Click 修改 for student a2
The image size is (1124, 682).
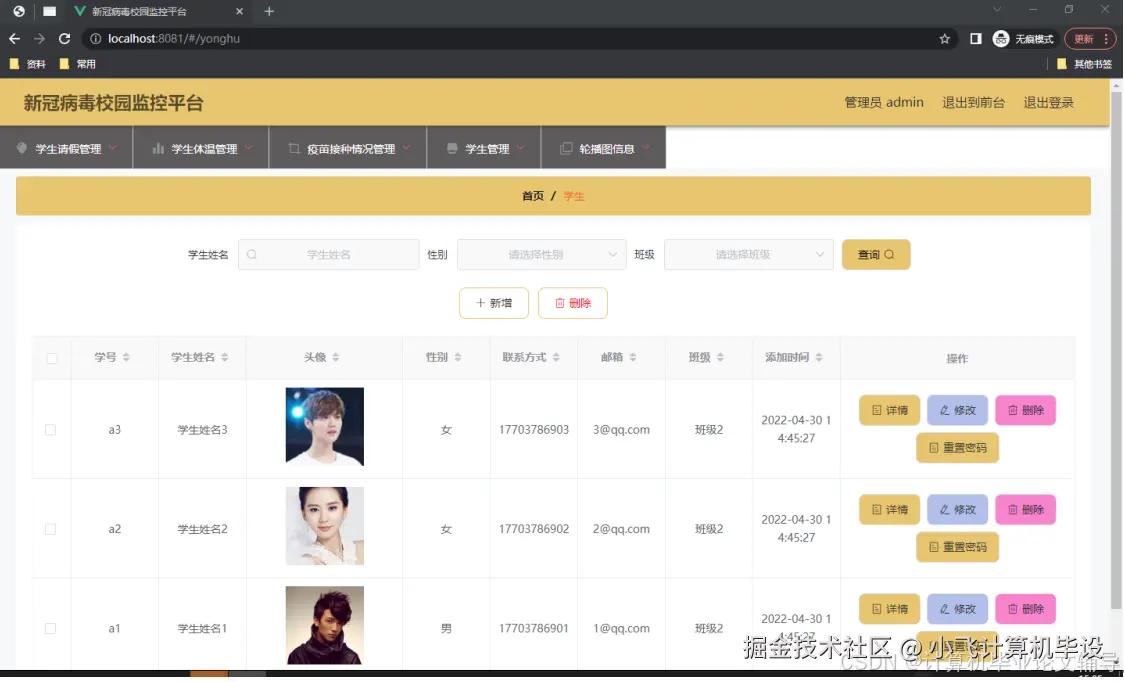[x=958, y=510]
